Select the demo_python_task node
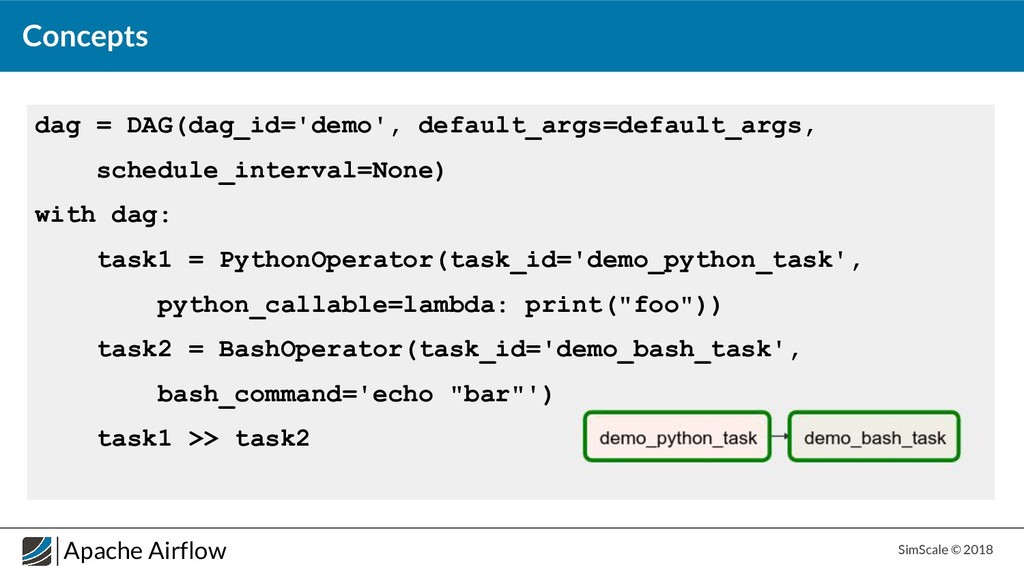The image size is (1024, 576). [x=677, y=437]
